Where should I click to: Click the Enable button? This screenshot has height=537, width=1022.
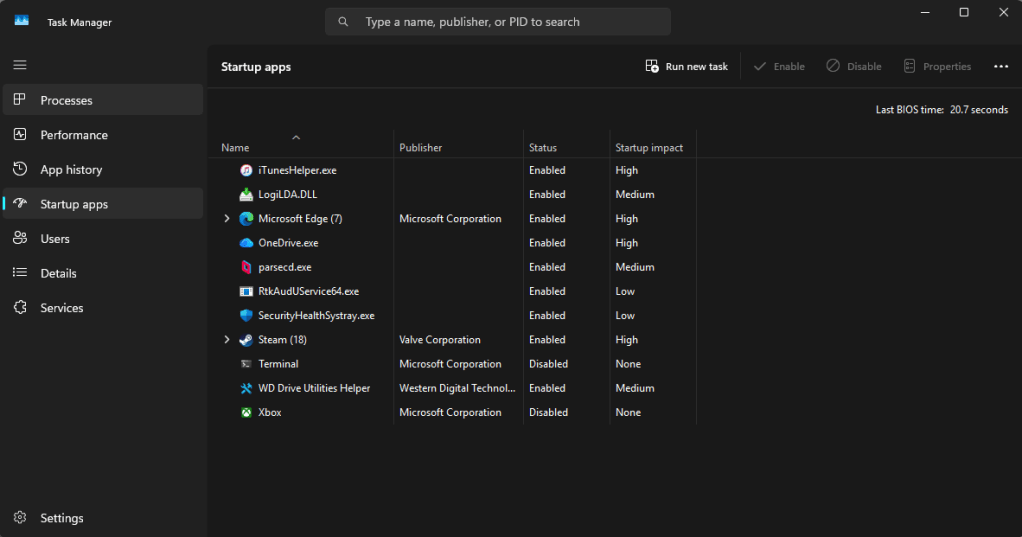pyautogui.click(x=779, y=66)
